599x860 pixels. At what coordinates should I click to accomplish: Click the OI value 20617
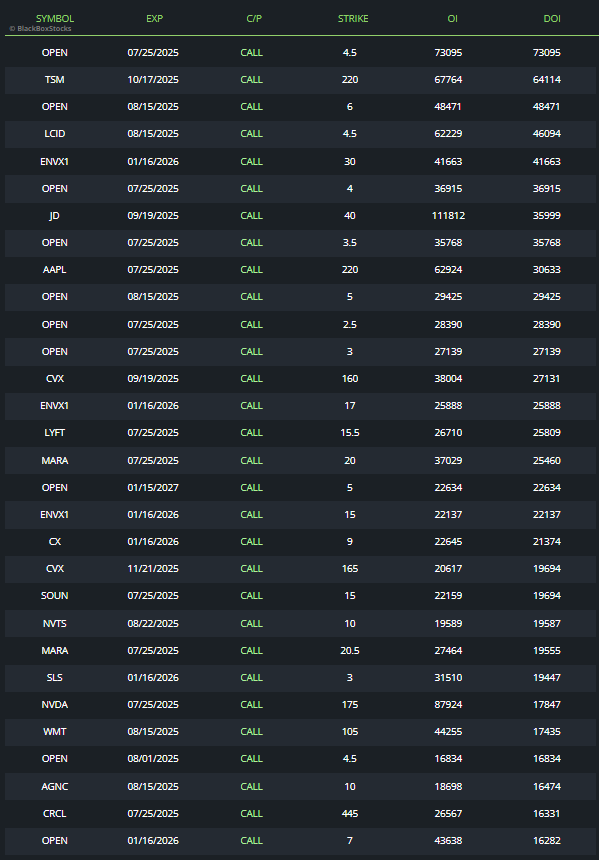coord(449,569)
